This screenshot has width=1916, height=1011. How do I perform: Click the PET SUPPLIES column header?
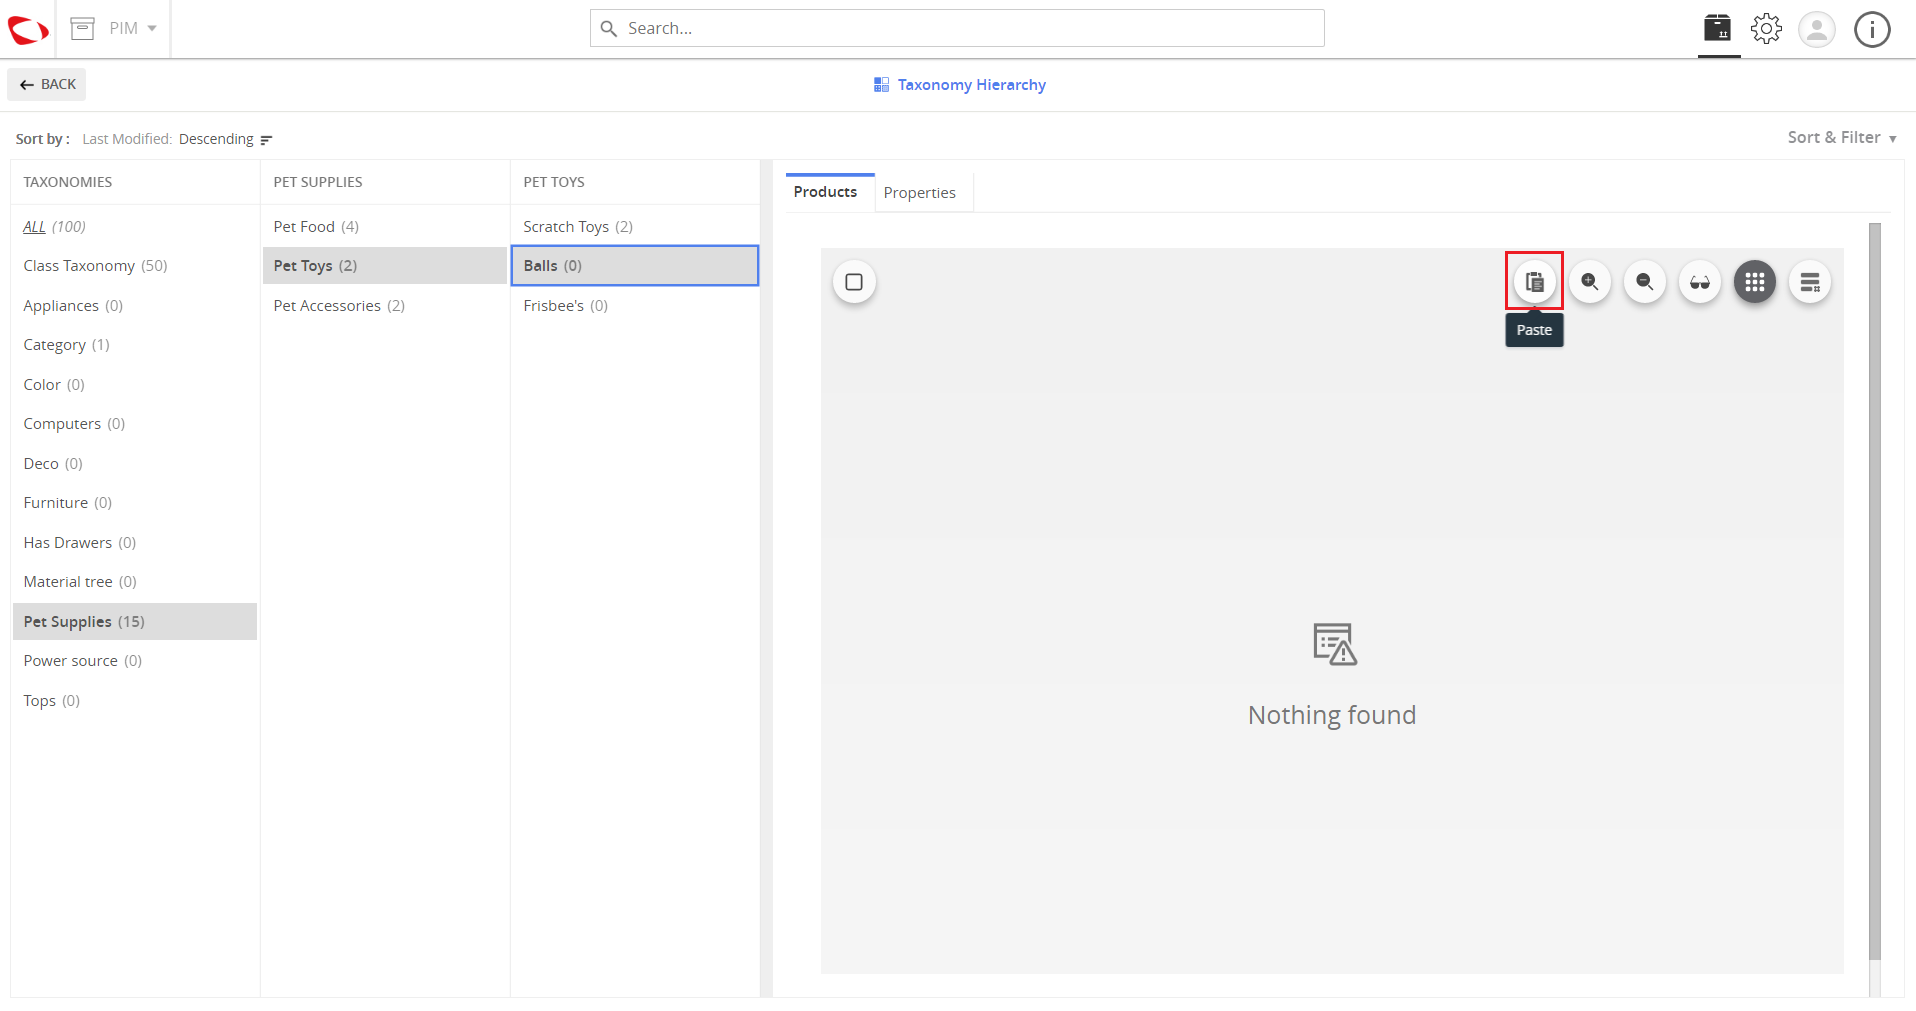pyautogui.click(x=318, y=182)
